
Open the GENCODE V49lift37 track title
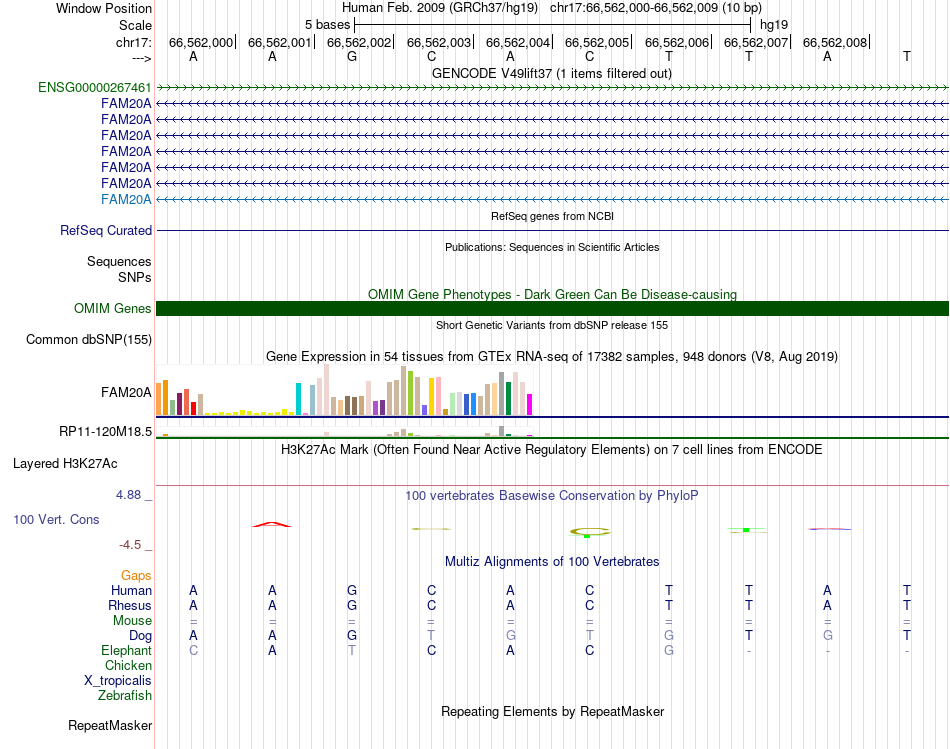[x=552, y=73]
